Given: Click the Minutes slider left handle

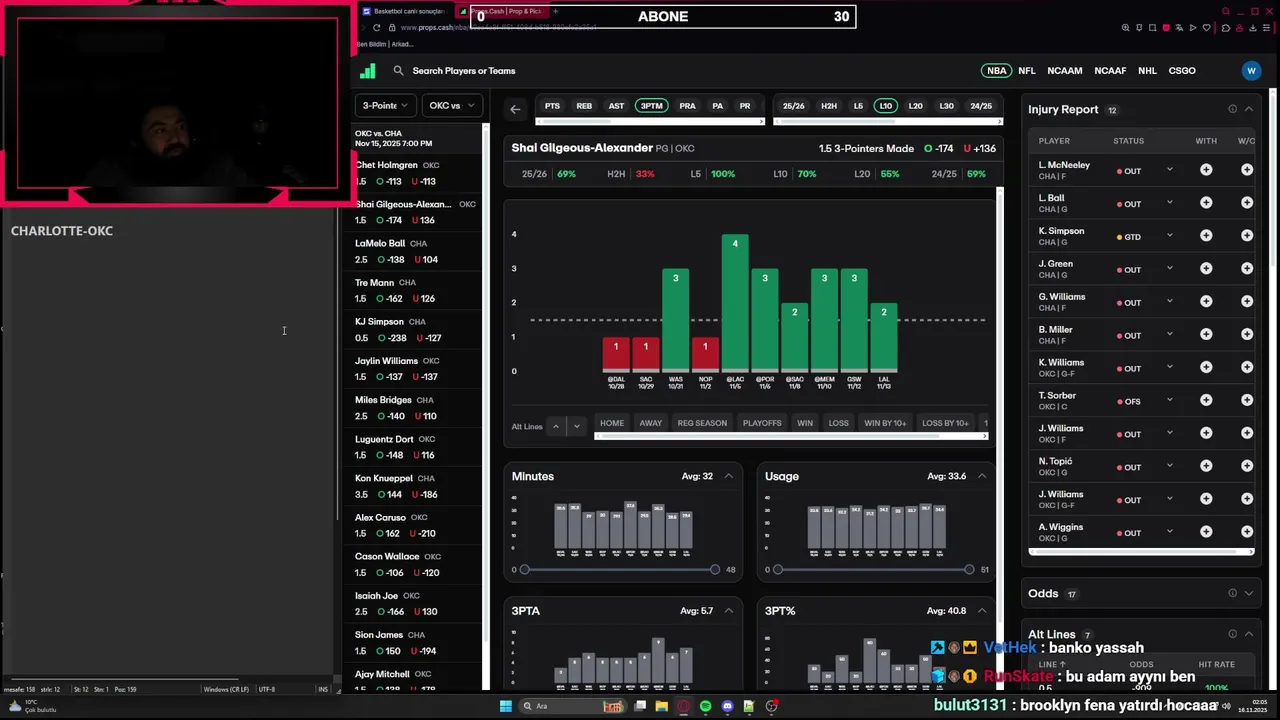Looking at the screenshot, I should [x=524, y=569].
